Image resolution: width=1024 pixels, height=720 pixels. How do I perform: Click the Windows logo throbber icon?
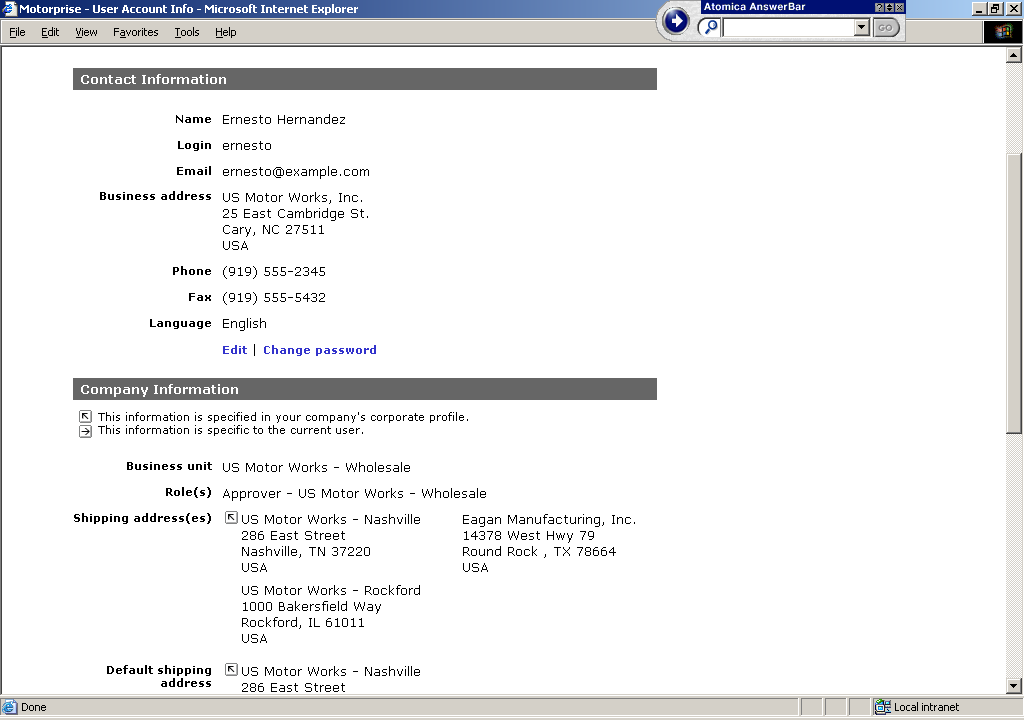[1002, 31]
